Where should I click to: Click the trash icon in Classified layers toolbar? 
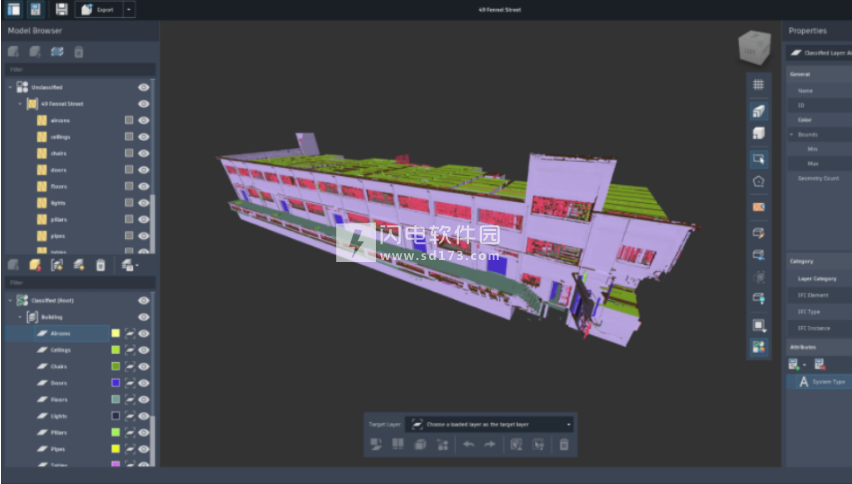pyautogui.click(x=100, y=265)
